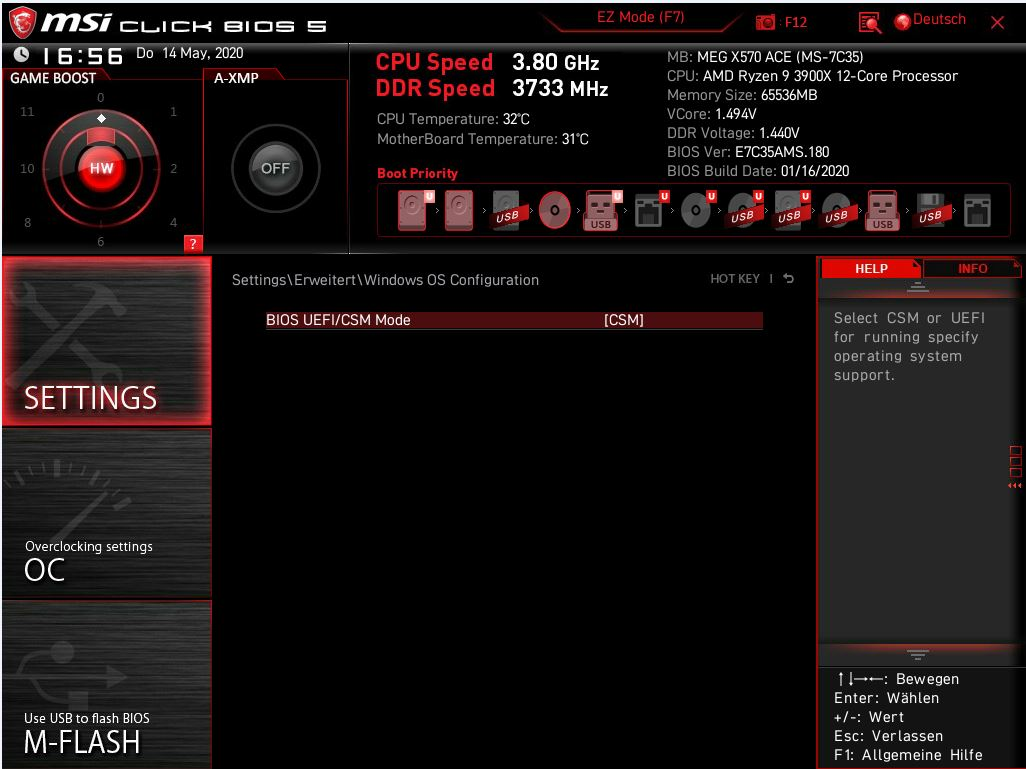Click the DDR Voltage: 1.440V line

coord(733,133)
